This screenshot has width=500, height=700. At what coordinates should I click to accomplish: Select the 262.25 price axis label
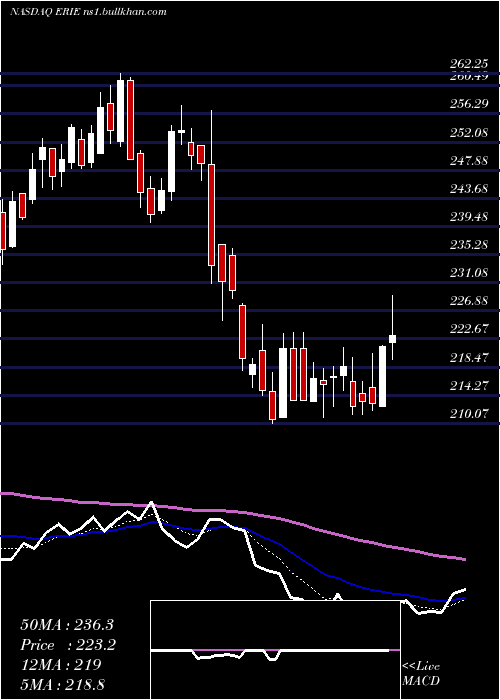[469, 64]
